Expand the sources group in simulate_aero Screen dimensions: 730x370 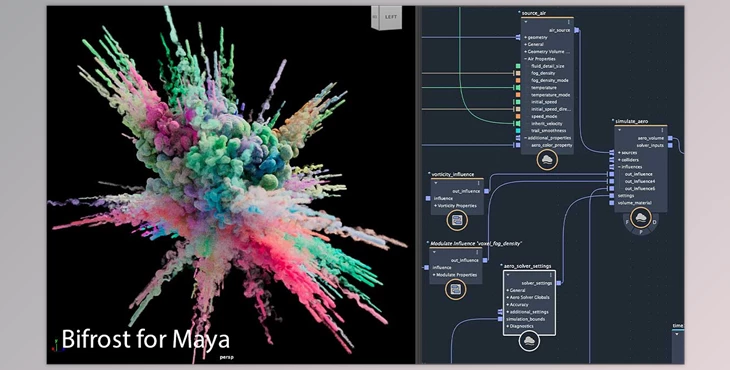tap(619, 153)
